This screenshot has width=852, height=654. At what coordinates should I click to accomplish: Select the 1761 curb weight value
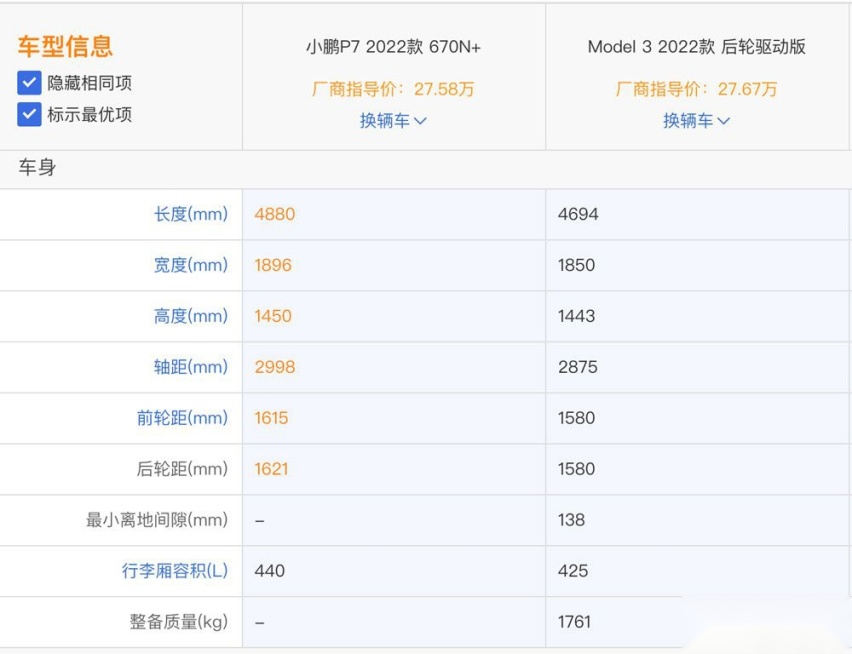(574, 622)
